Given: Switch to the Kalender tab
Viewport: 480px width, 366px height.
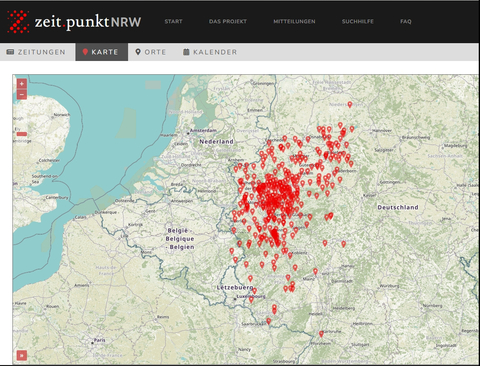Looking at the screenshot, I should (210, 52).
